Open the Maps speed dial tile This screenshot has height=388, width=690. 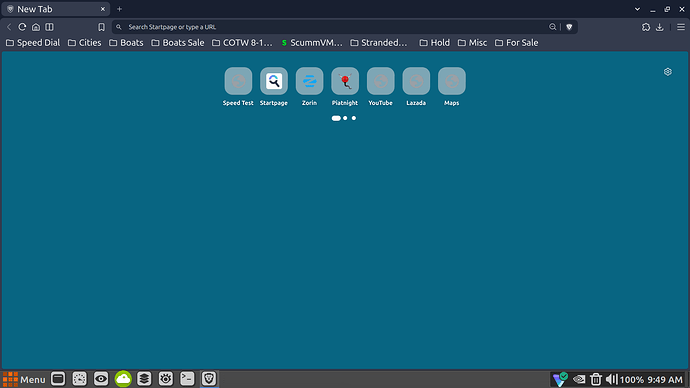[452, 87]
